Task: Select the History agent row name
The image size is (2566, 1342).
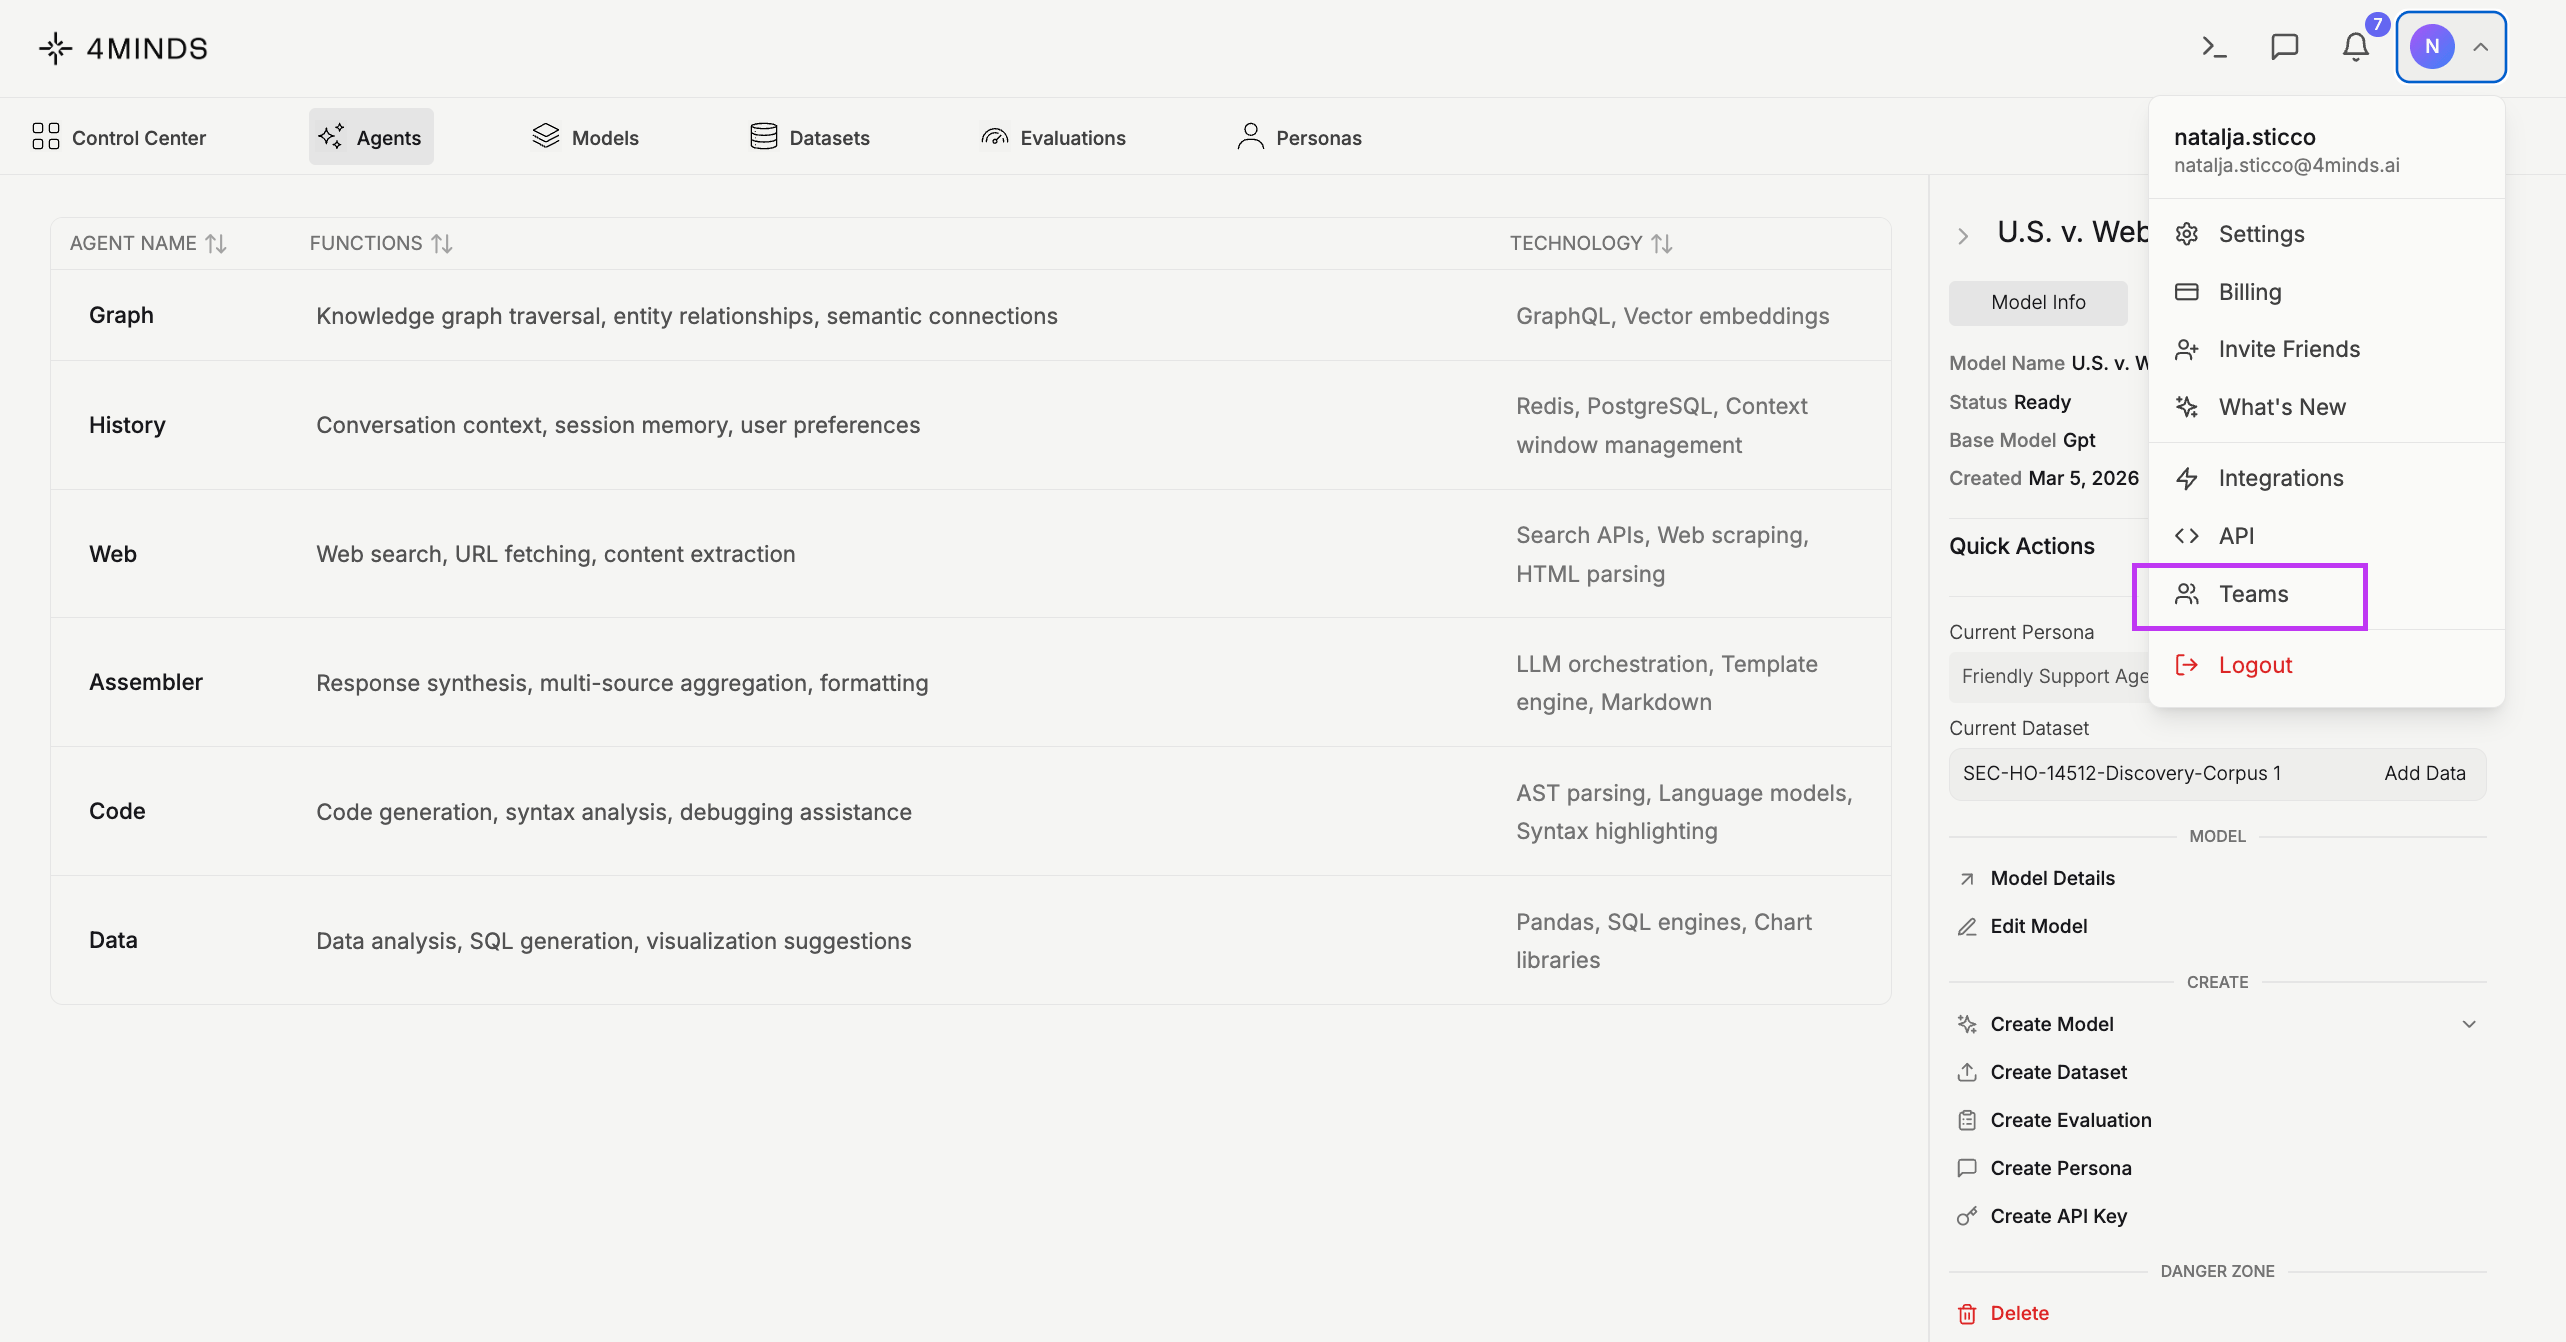Action: (x=127, y=425)
